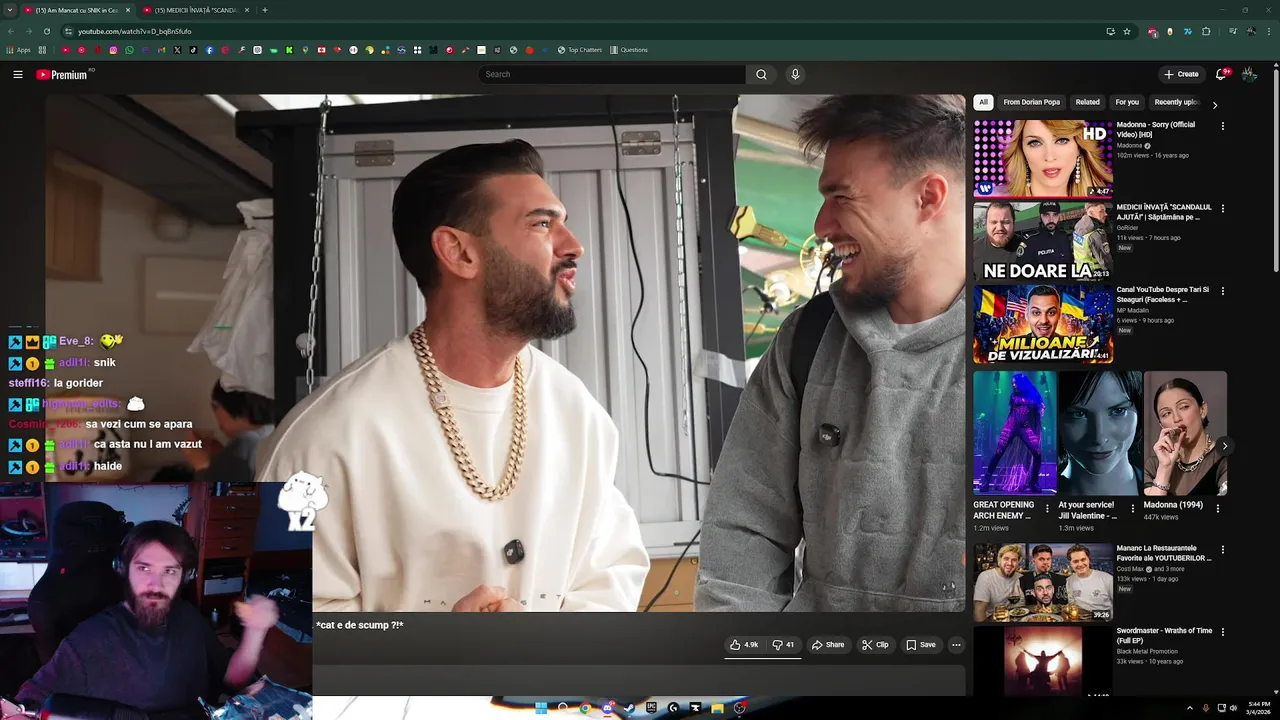Select the Related filter chip

(1087, 102)
